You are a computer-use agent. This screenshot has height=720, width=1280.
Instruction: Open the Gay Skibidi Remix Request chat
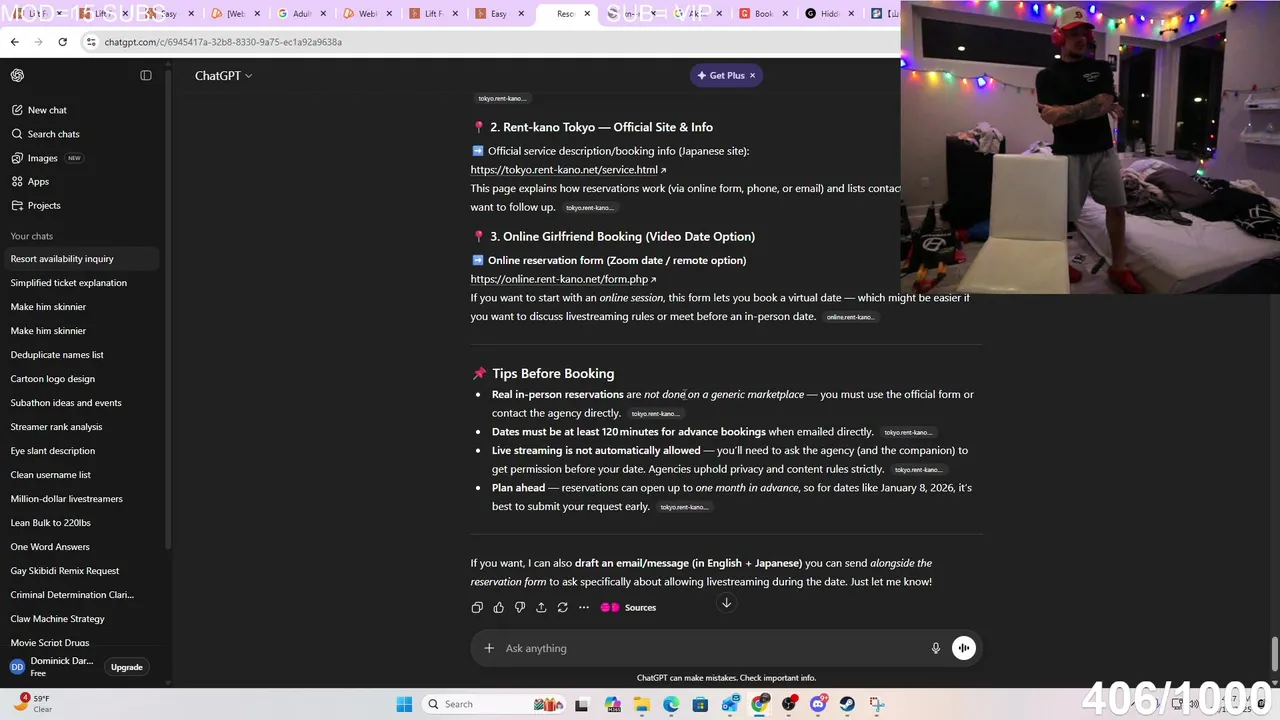[x=82, y=571]
